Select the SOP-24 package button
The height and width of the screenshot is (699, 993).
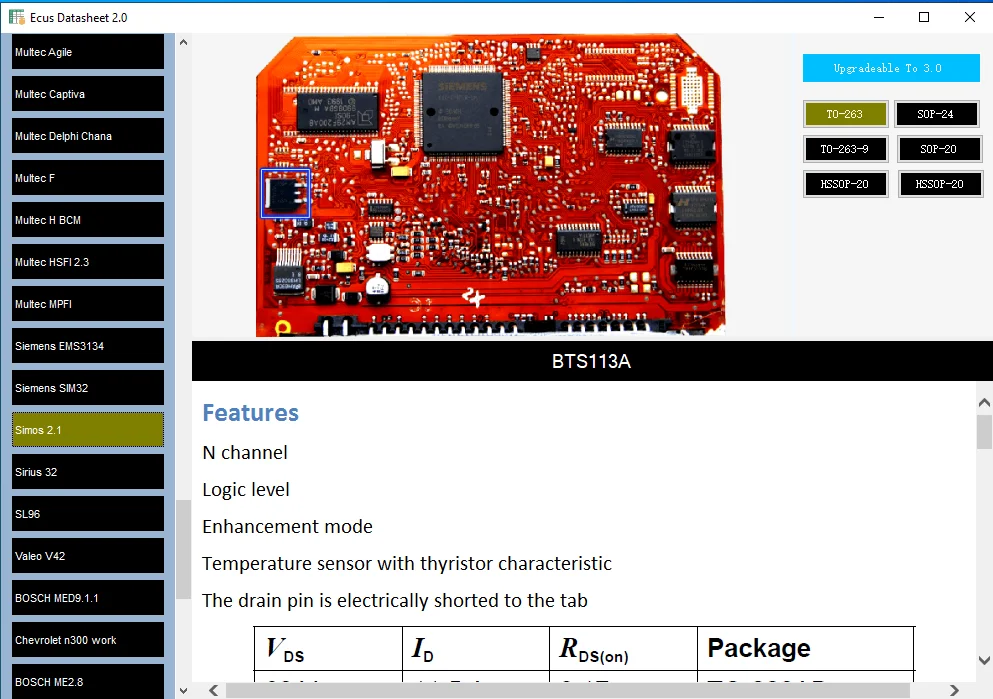[936, 114]
